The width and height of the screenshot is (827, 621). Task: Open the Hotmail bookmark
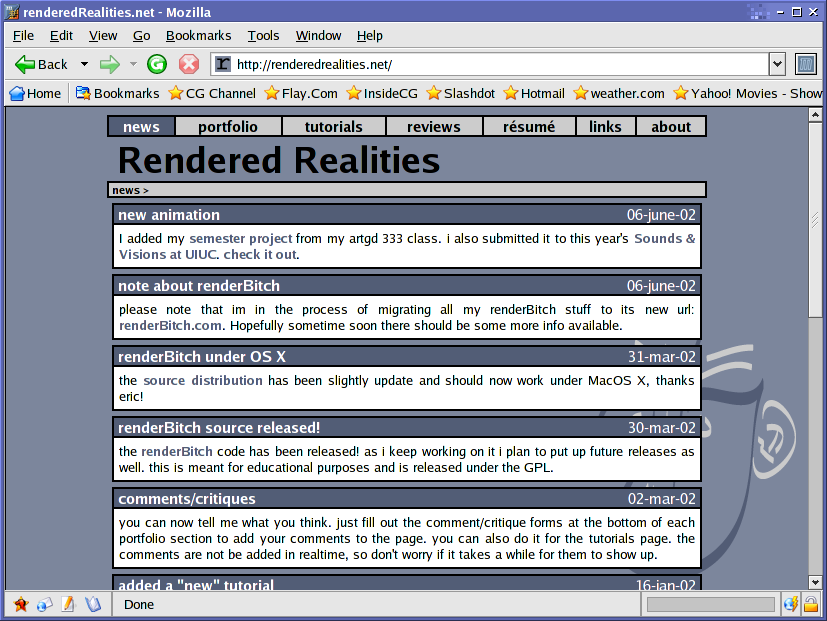coord(534,93)
